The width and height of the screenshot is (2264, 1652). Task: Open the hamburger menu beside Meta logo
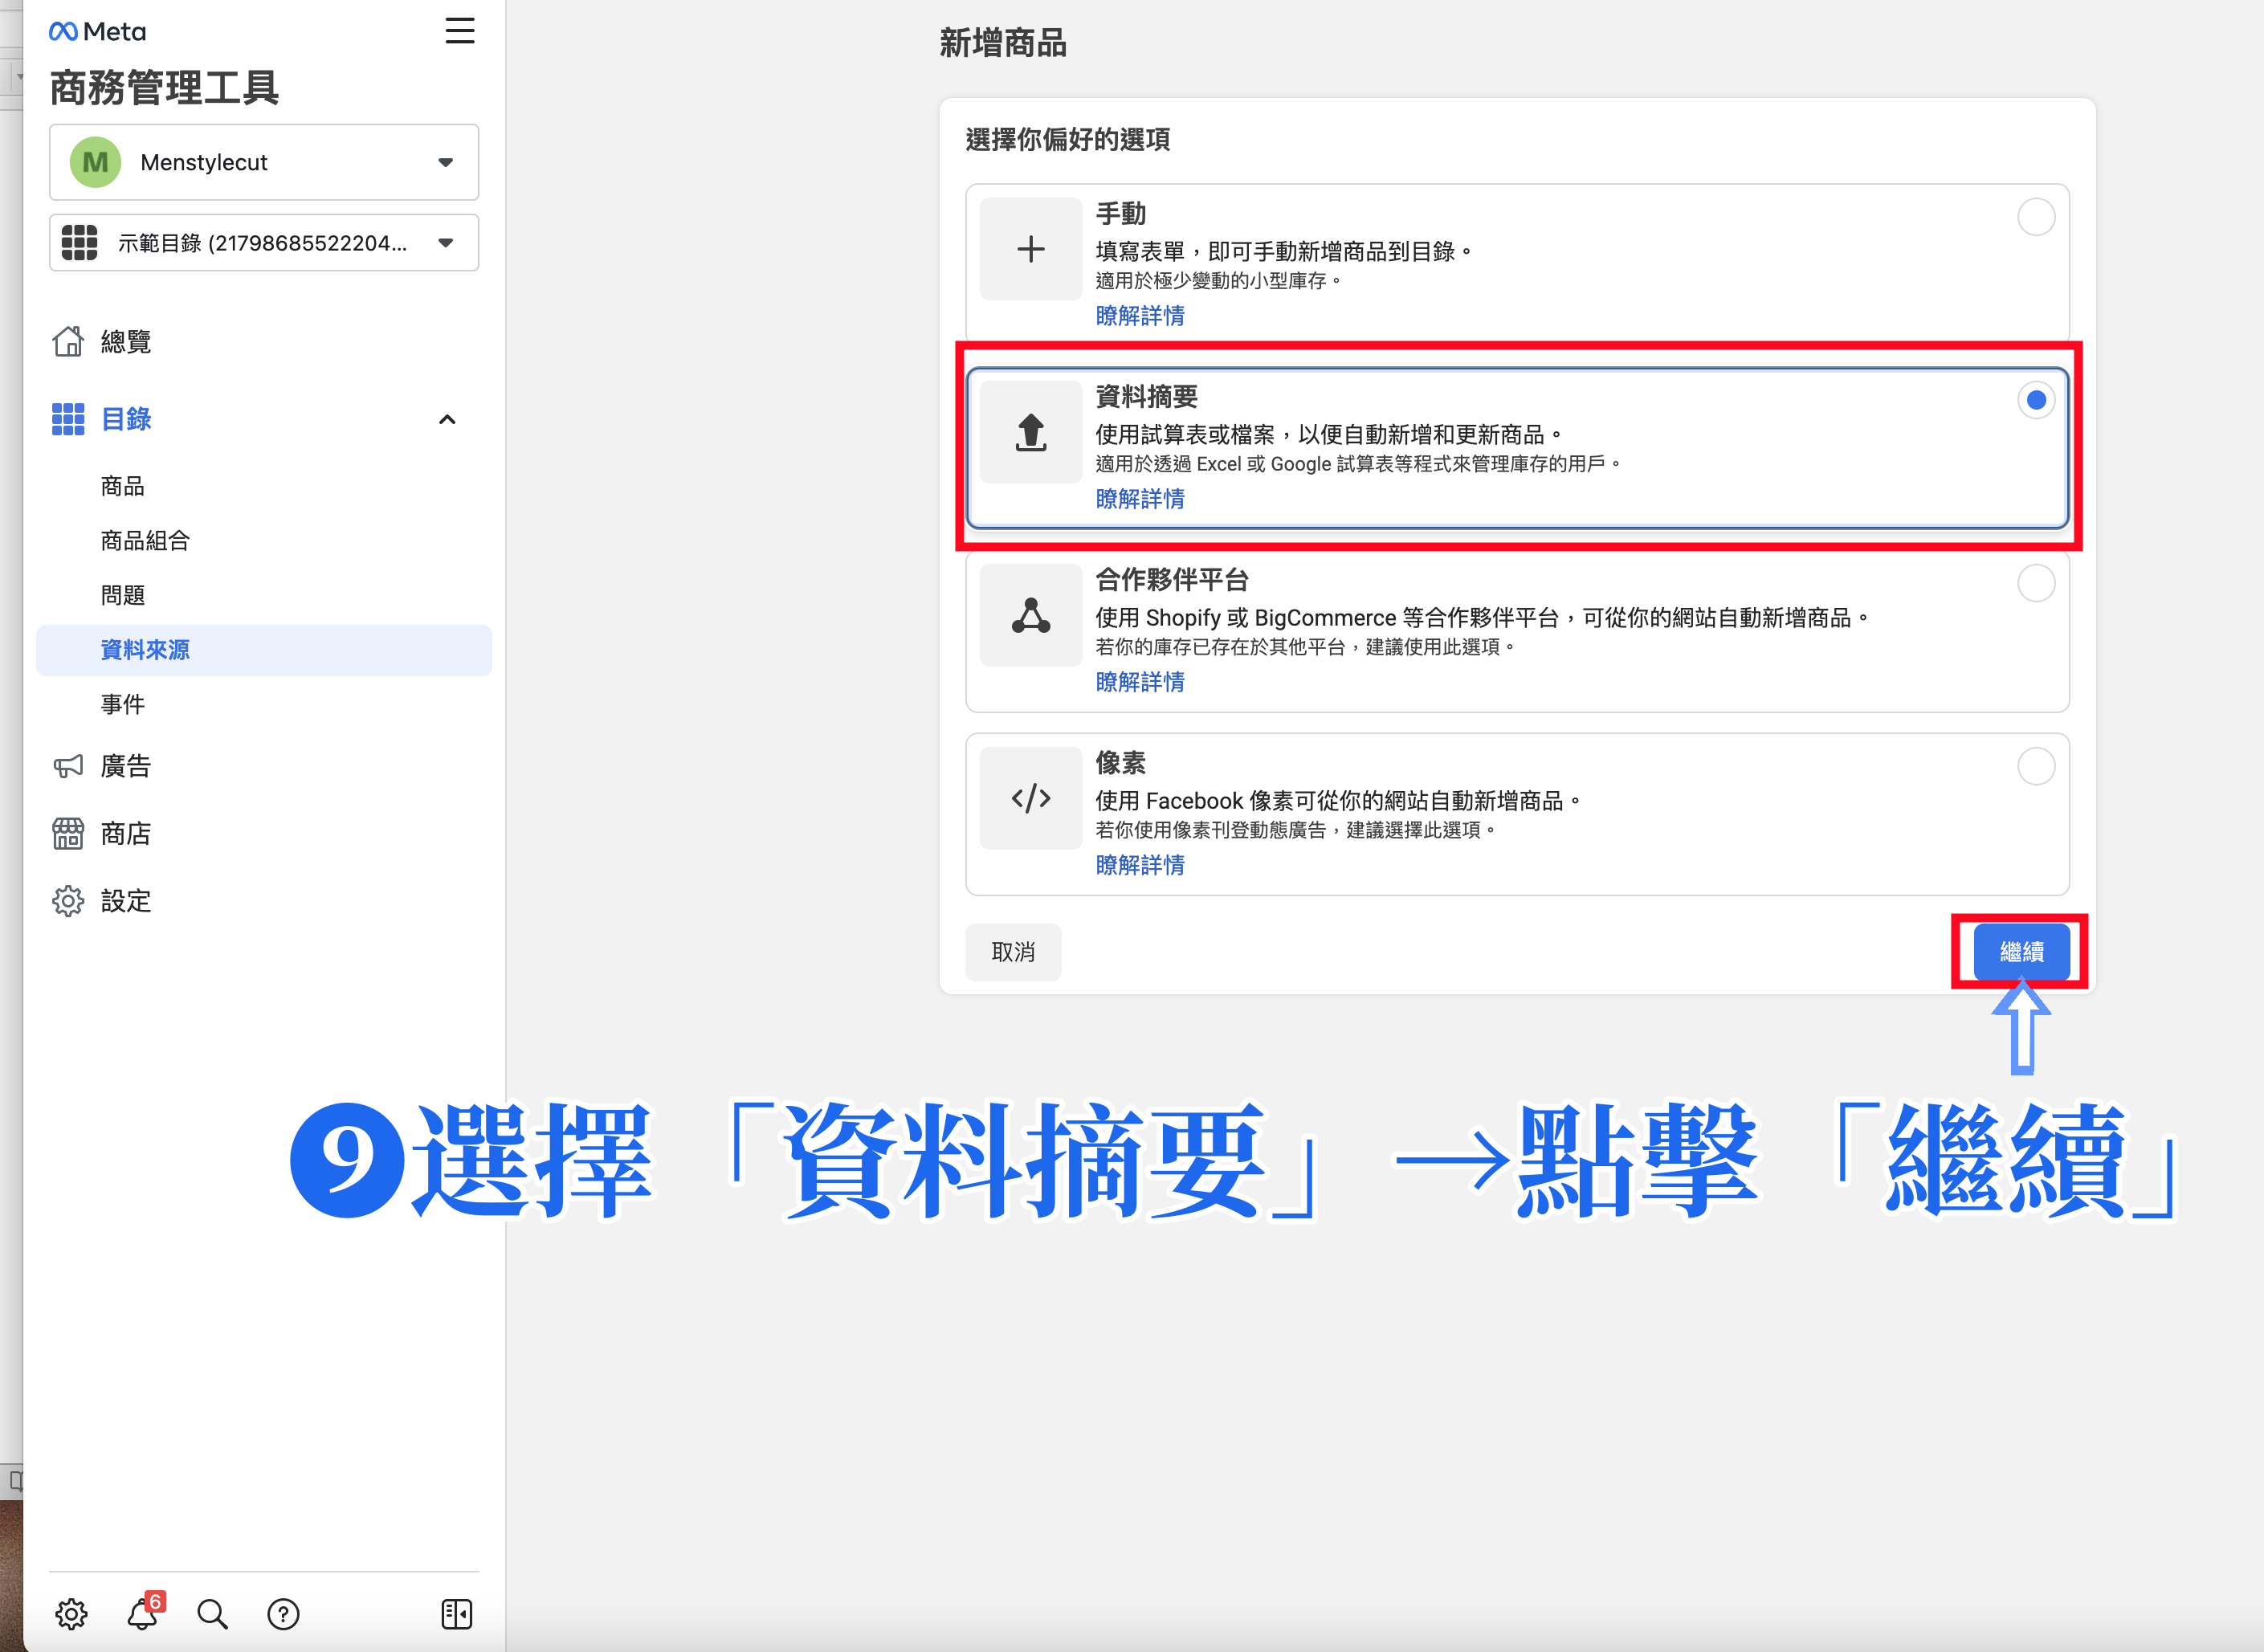pos(459,31)
